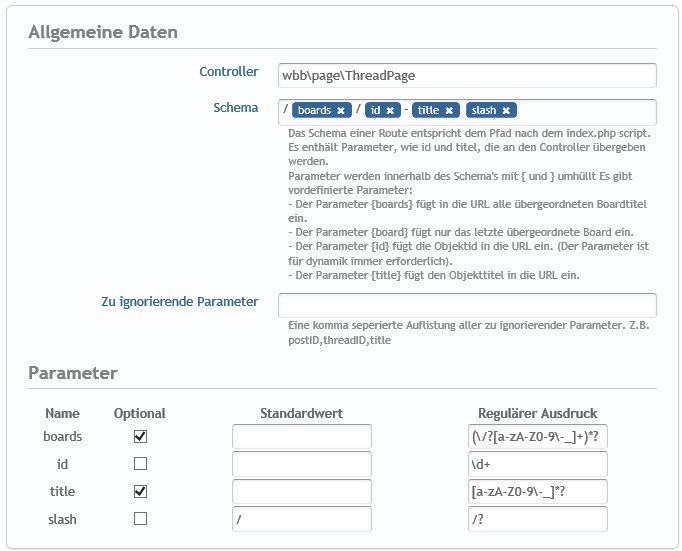Edit the Regulärer Ausdruck field for slash
This screenshot has height=551, width=682.
pyautogui.click(x=537, y=519)
